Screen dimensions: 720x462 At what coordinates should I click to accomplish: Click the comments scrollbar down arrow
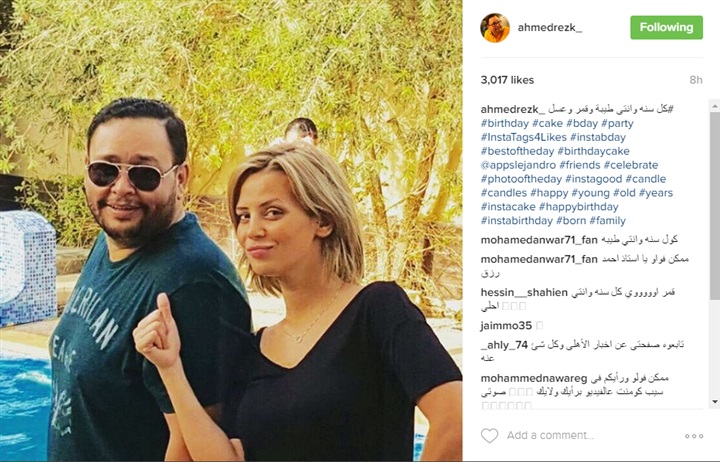click(714, 402)
